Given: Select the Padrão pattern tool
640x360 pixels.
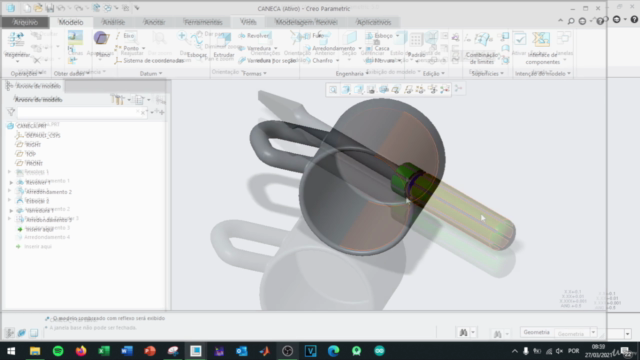Looking at the screenshot, I should click(x=416, y=45).
